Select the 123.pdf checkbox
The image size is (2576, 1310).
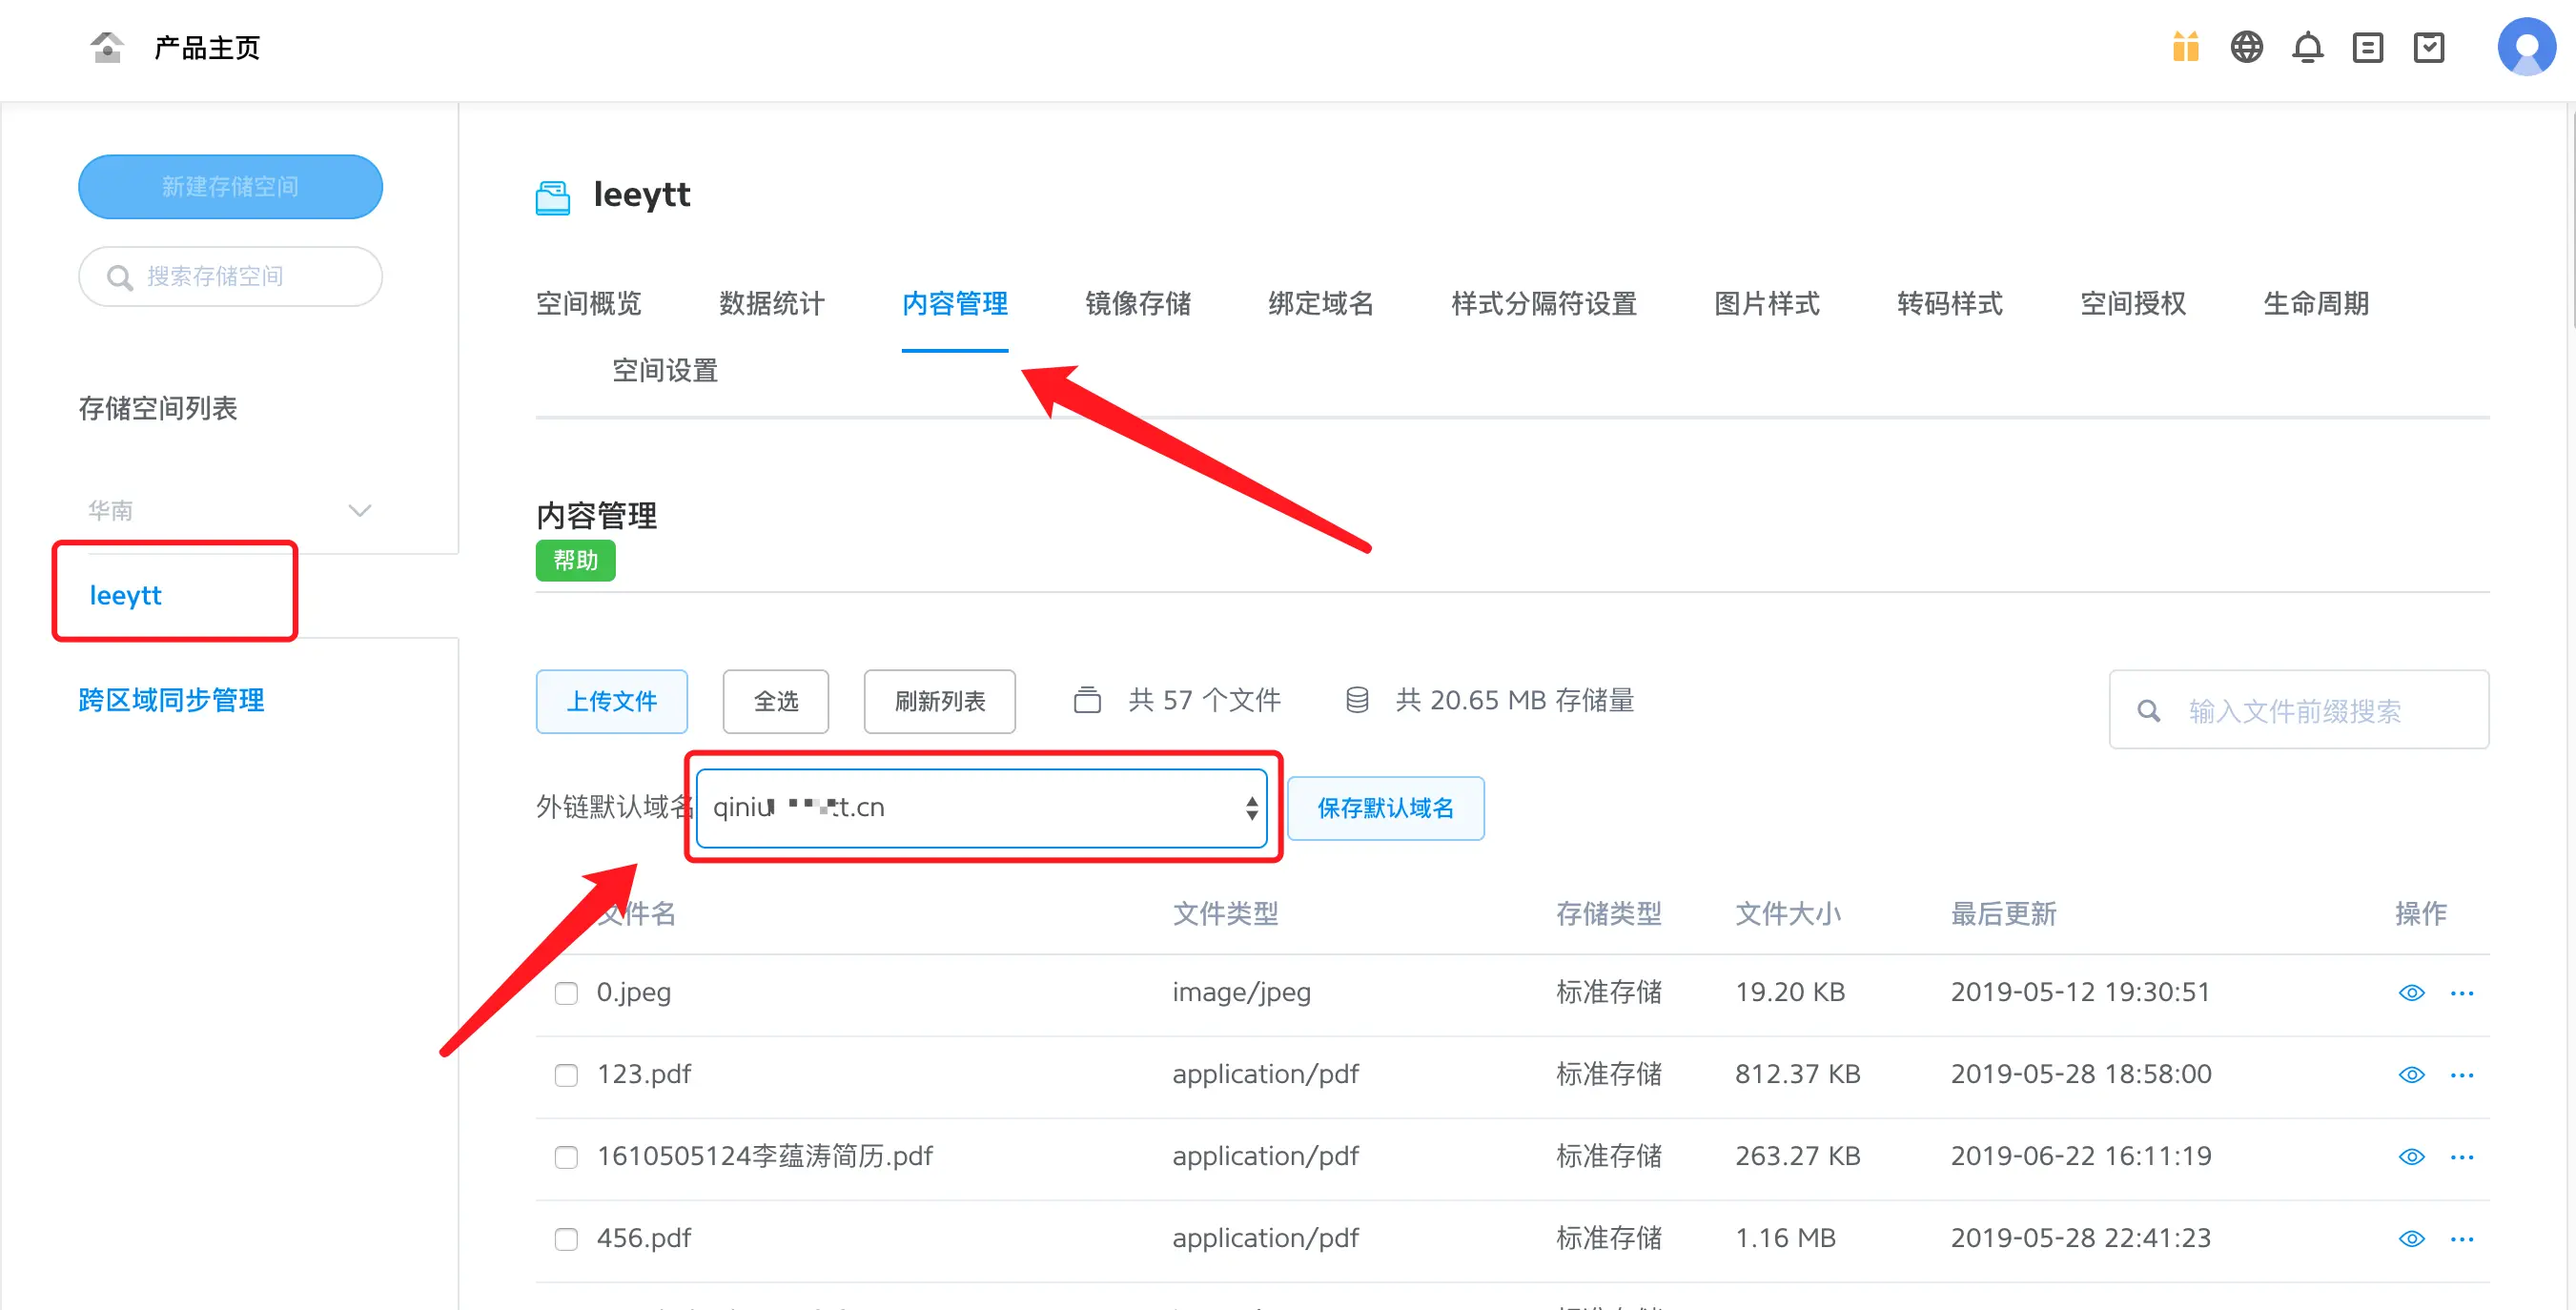click(x=566, y=1075)
